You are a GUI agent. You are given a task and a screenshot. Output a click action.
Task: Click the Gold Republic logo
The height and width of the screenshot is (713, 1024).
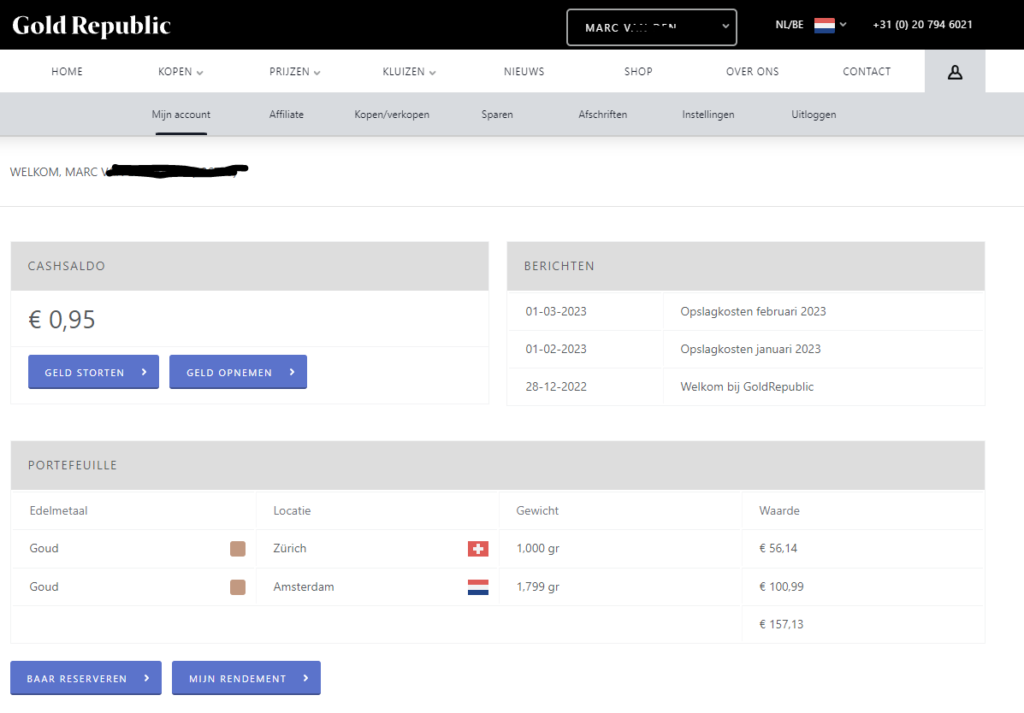click(x=92, y=26)
